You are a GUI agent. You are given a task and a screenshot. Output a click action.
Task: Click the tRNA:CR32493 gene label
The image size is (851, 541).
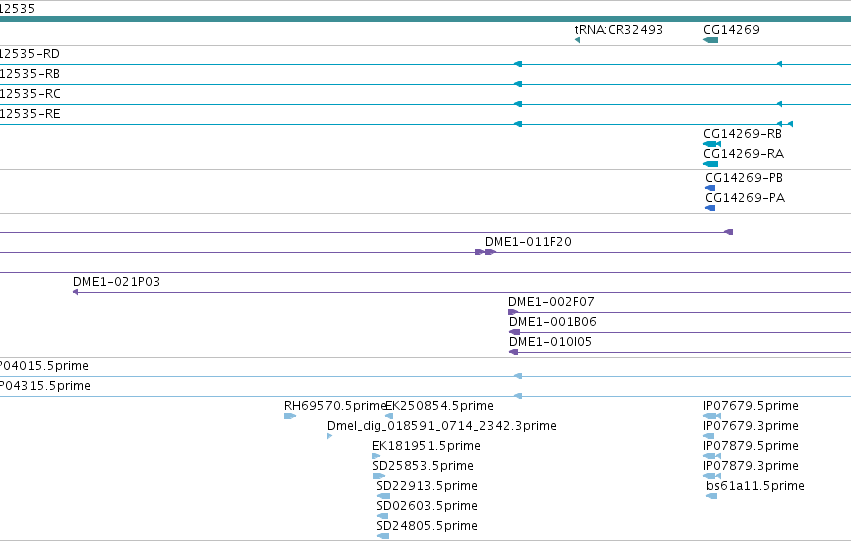[619, 30]
